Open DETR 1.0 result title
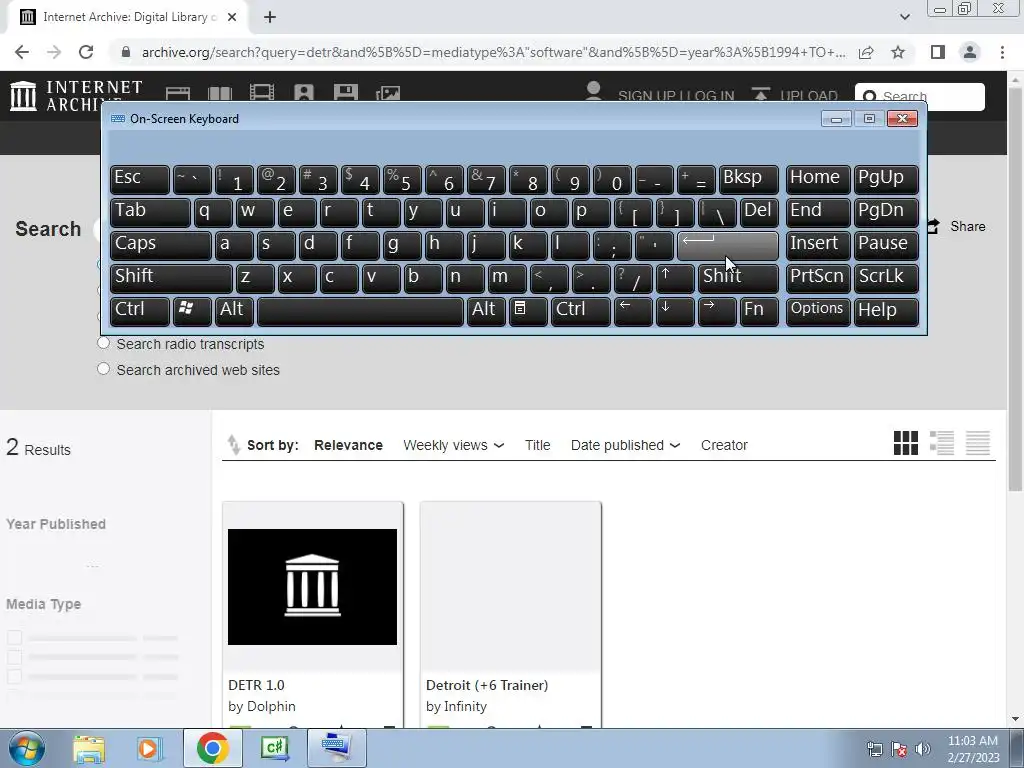 coord(256,685)
